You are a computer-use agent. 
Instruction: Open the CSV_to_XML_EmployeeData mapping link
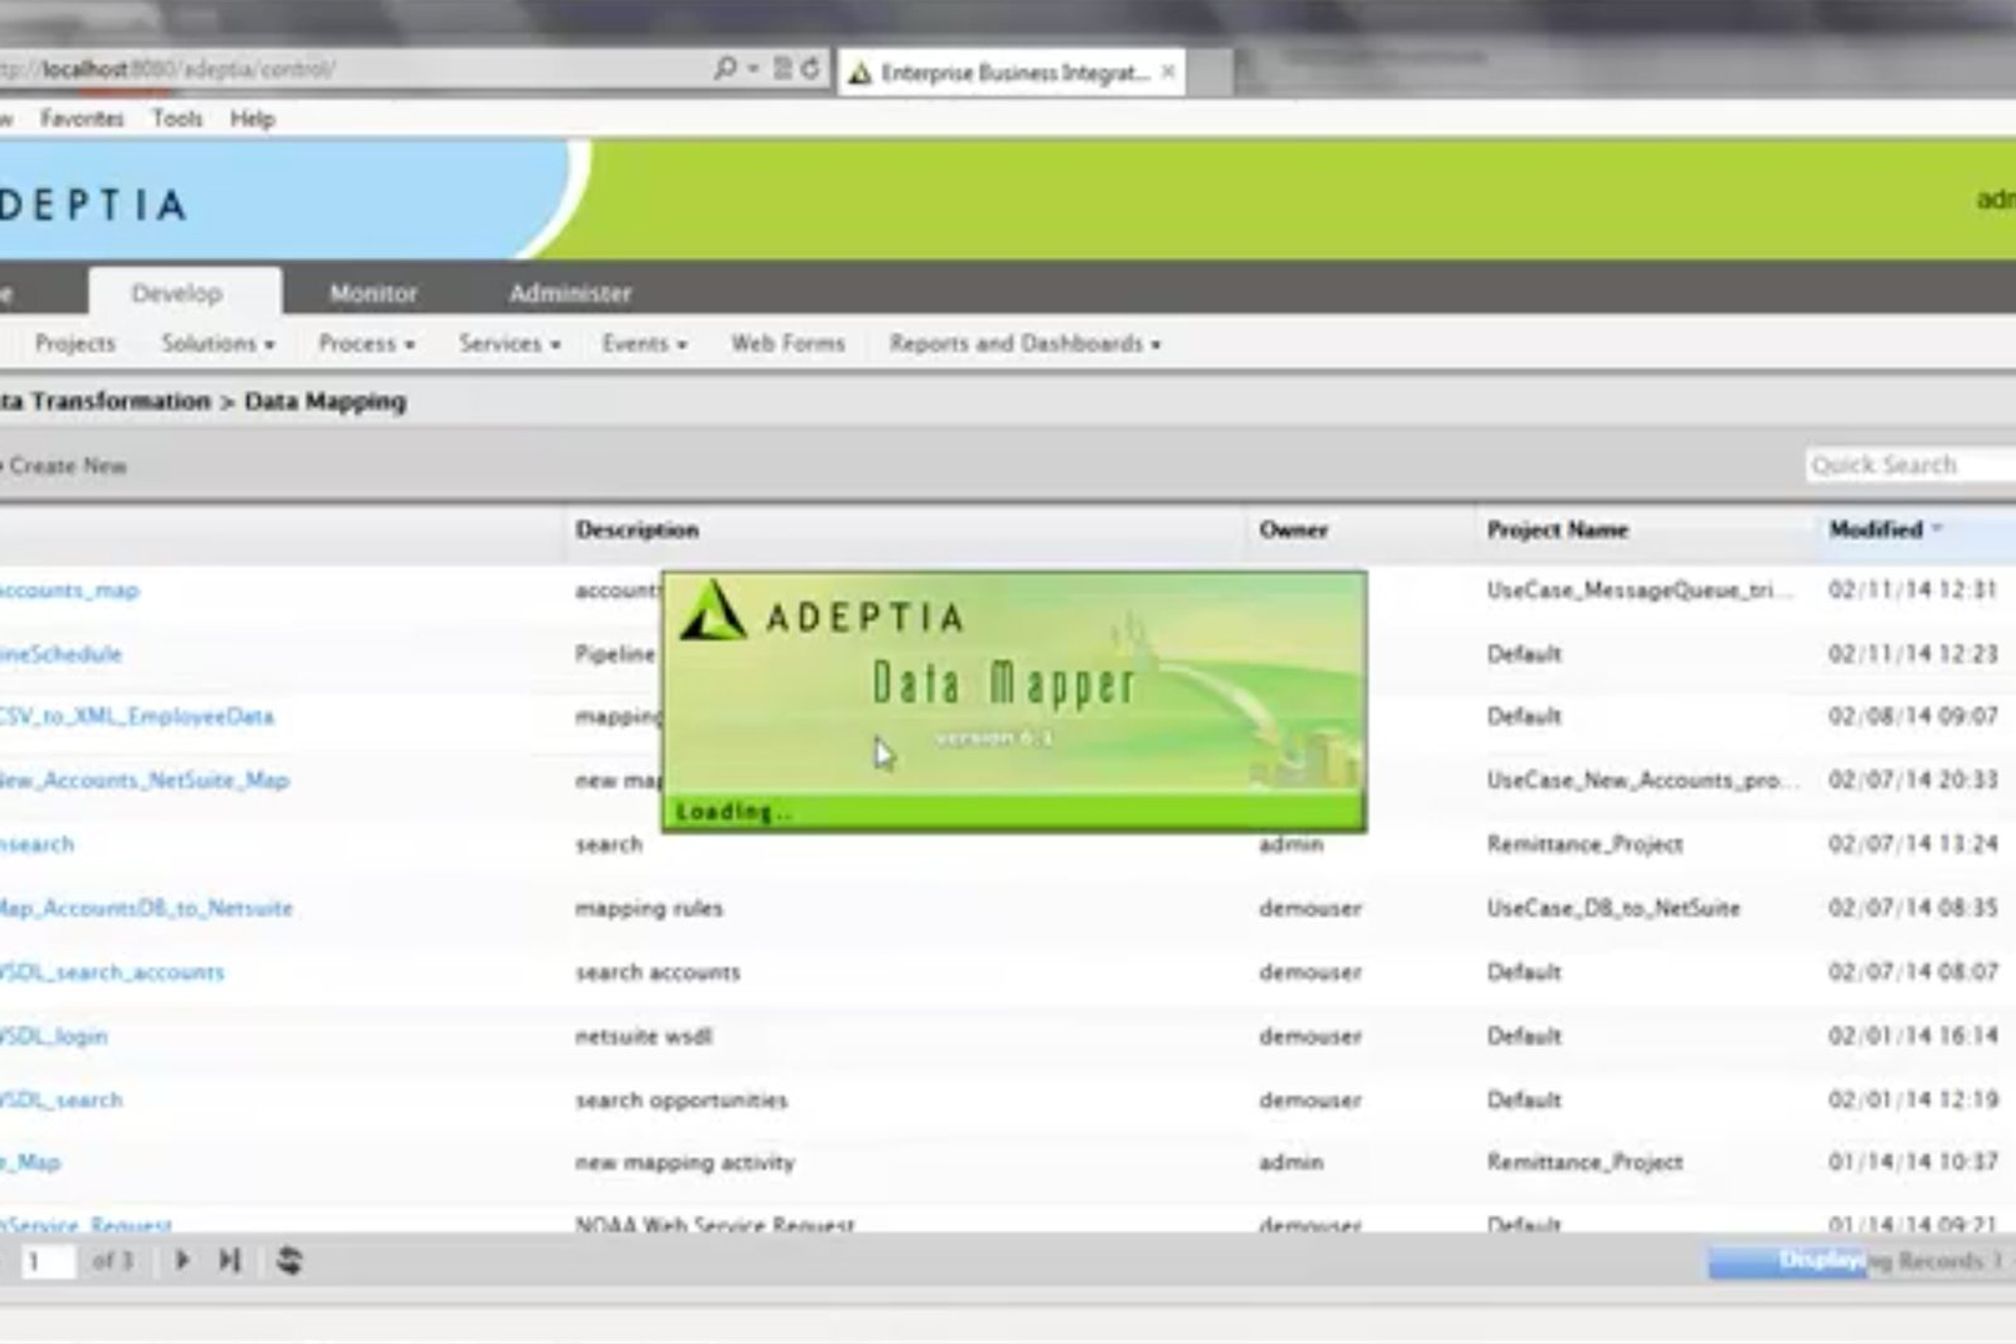click(136, 717)
